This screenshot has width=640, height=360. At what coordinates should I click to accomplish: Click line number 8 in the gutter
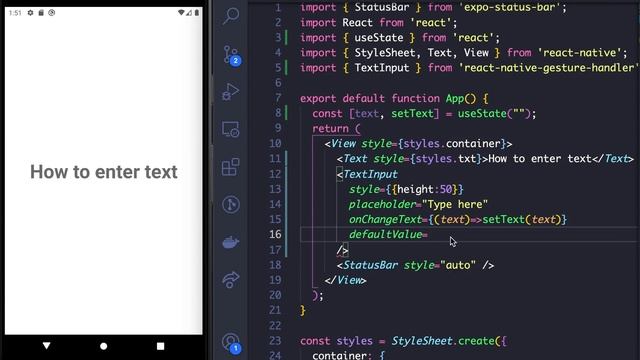(x=278, y=113)
